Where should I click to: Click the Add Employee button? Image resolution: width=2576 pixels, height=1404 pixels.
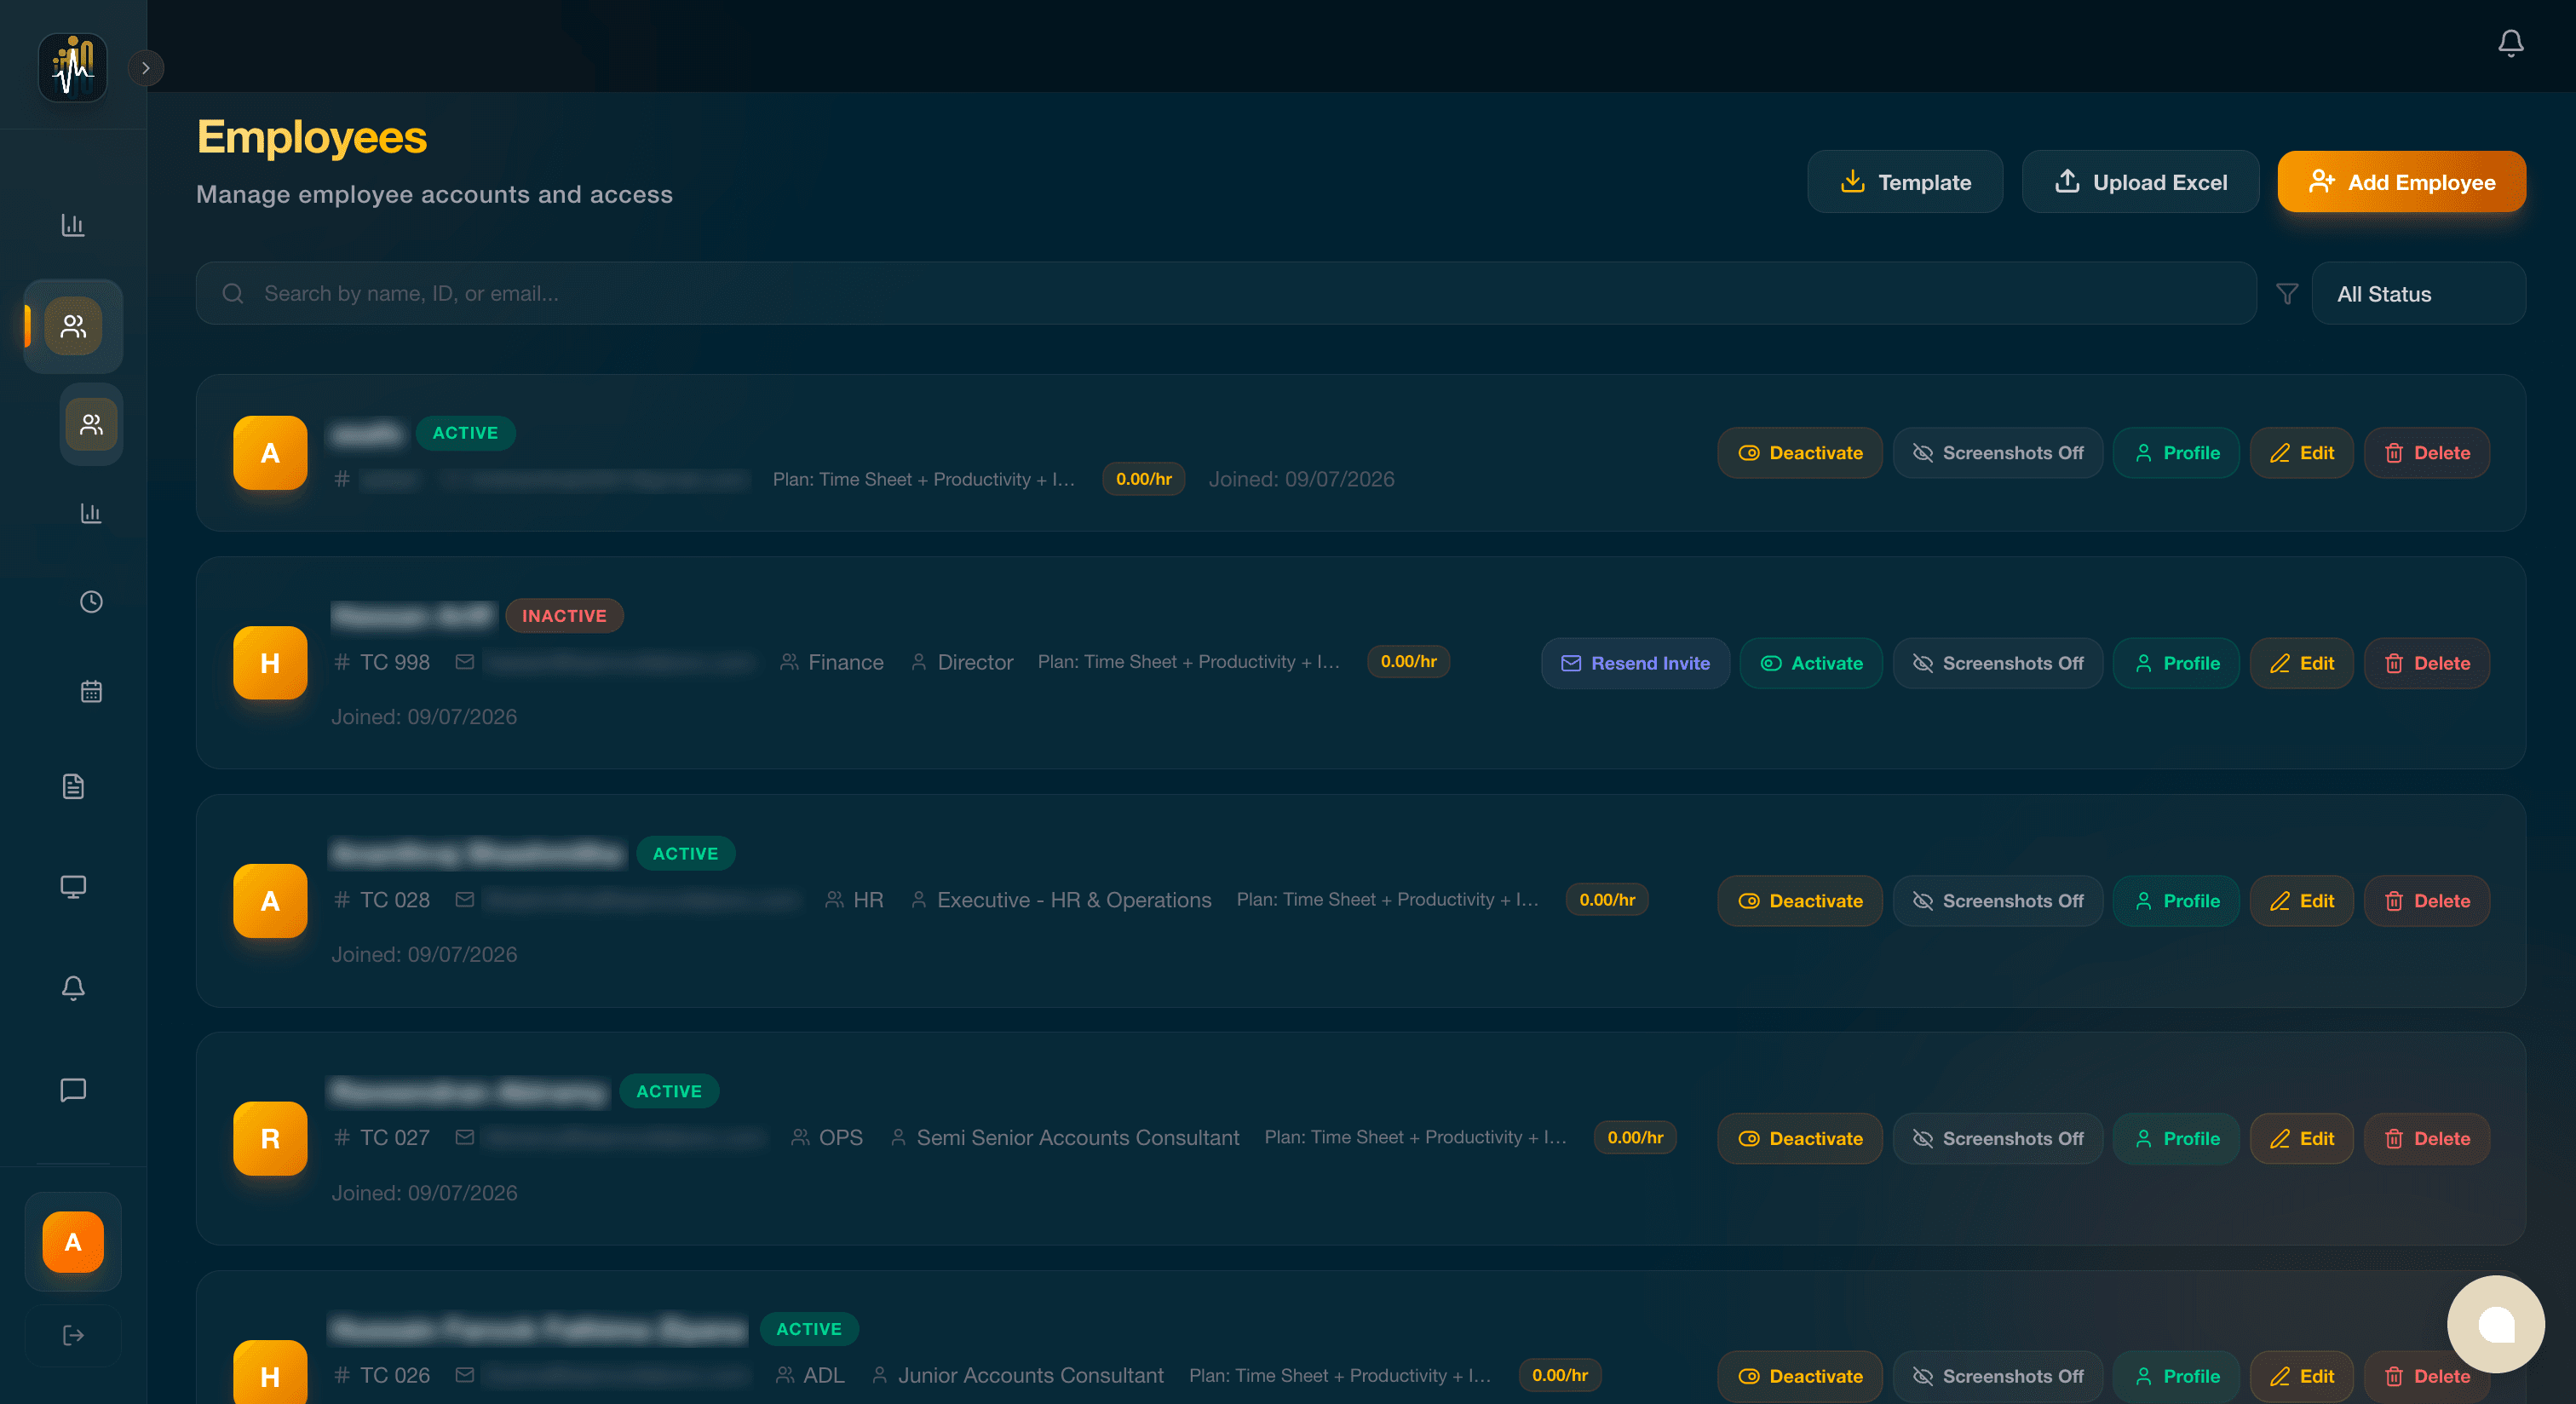pyautogui.click(x=2401, y=182)
